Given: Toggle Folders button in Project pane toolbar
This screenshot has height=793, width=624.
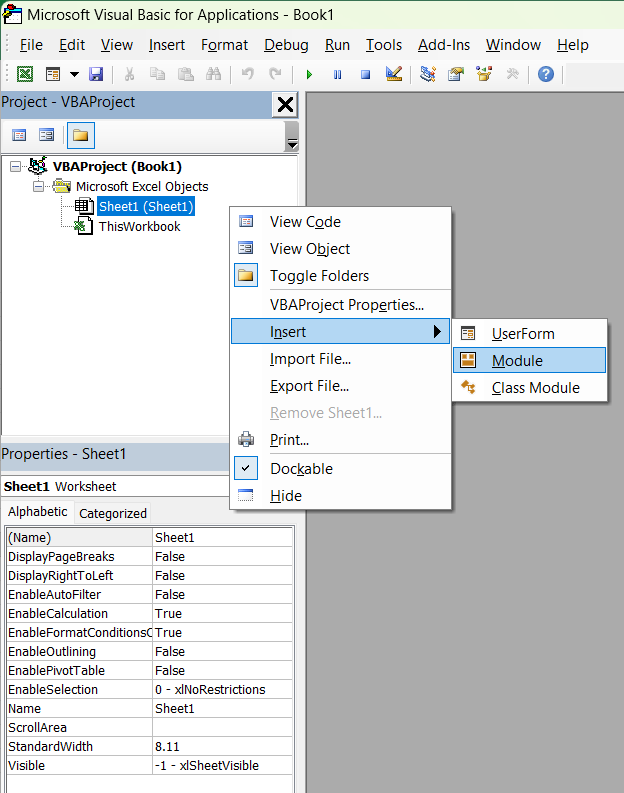Looking at the screenshot, I should pyautogui.click(x=80, y=135).
